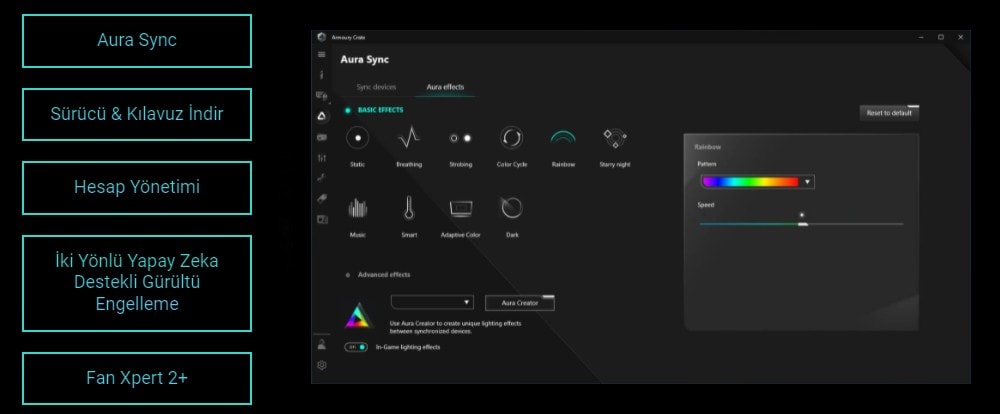1000x414 pixels.
Task: Select the Basic Effects radio button
Action: click(x=348, y=110)
